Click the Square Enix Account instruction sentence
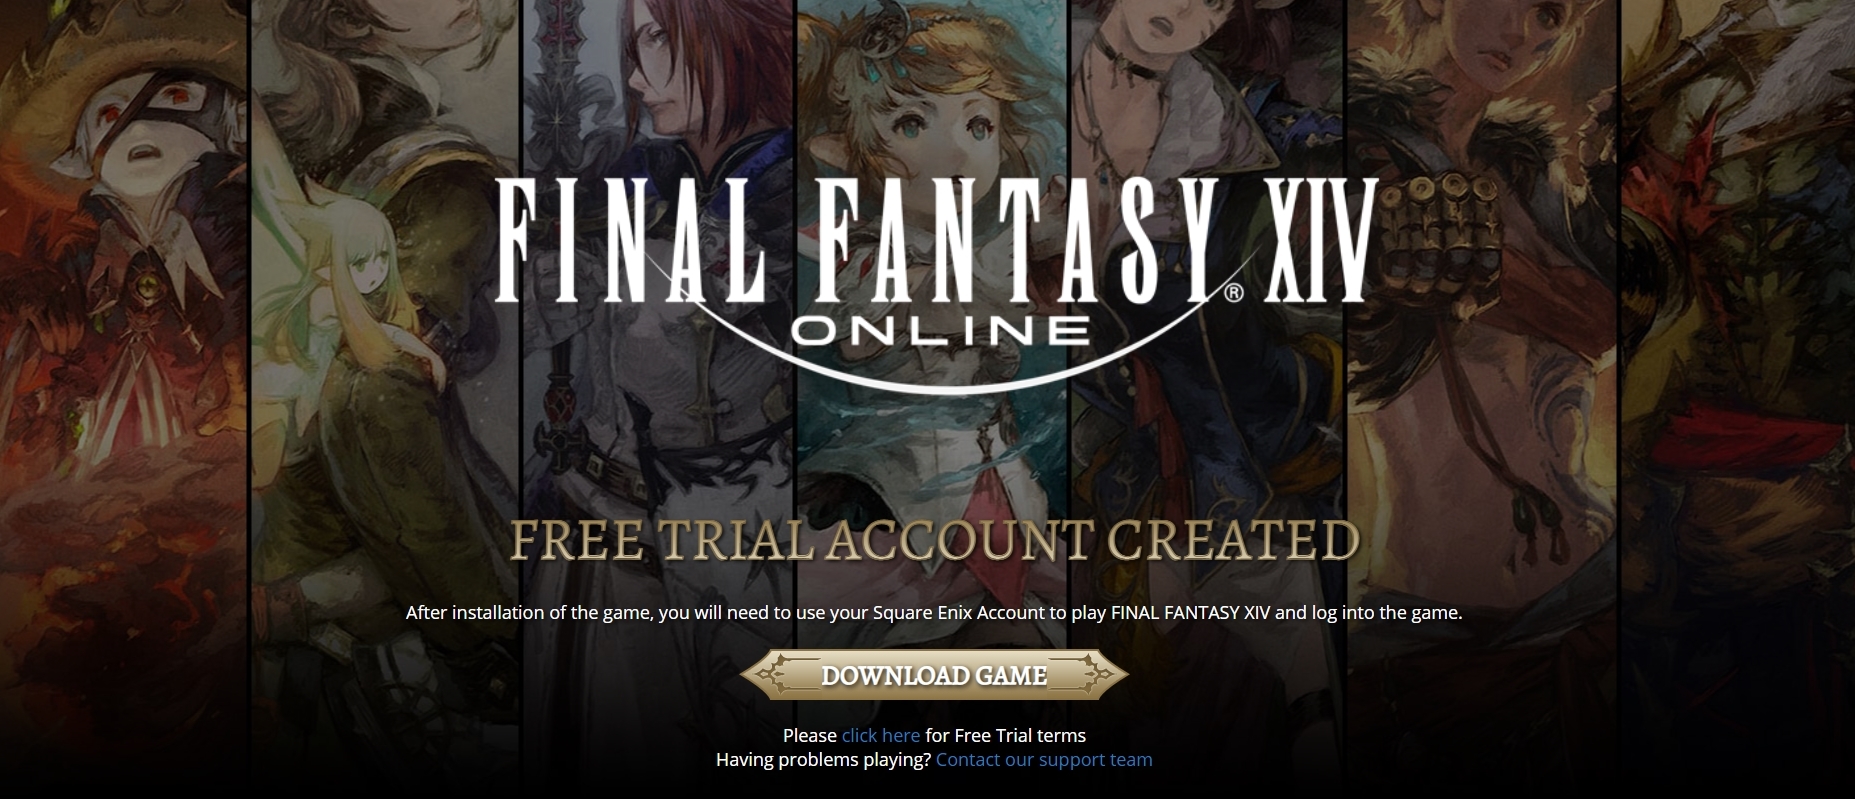 tap(934, 613)
